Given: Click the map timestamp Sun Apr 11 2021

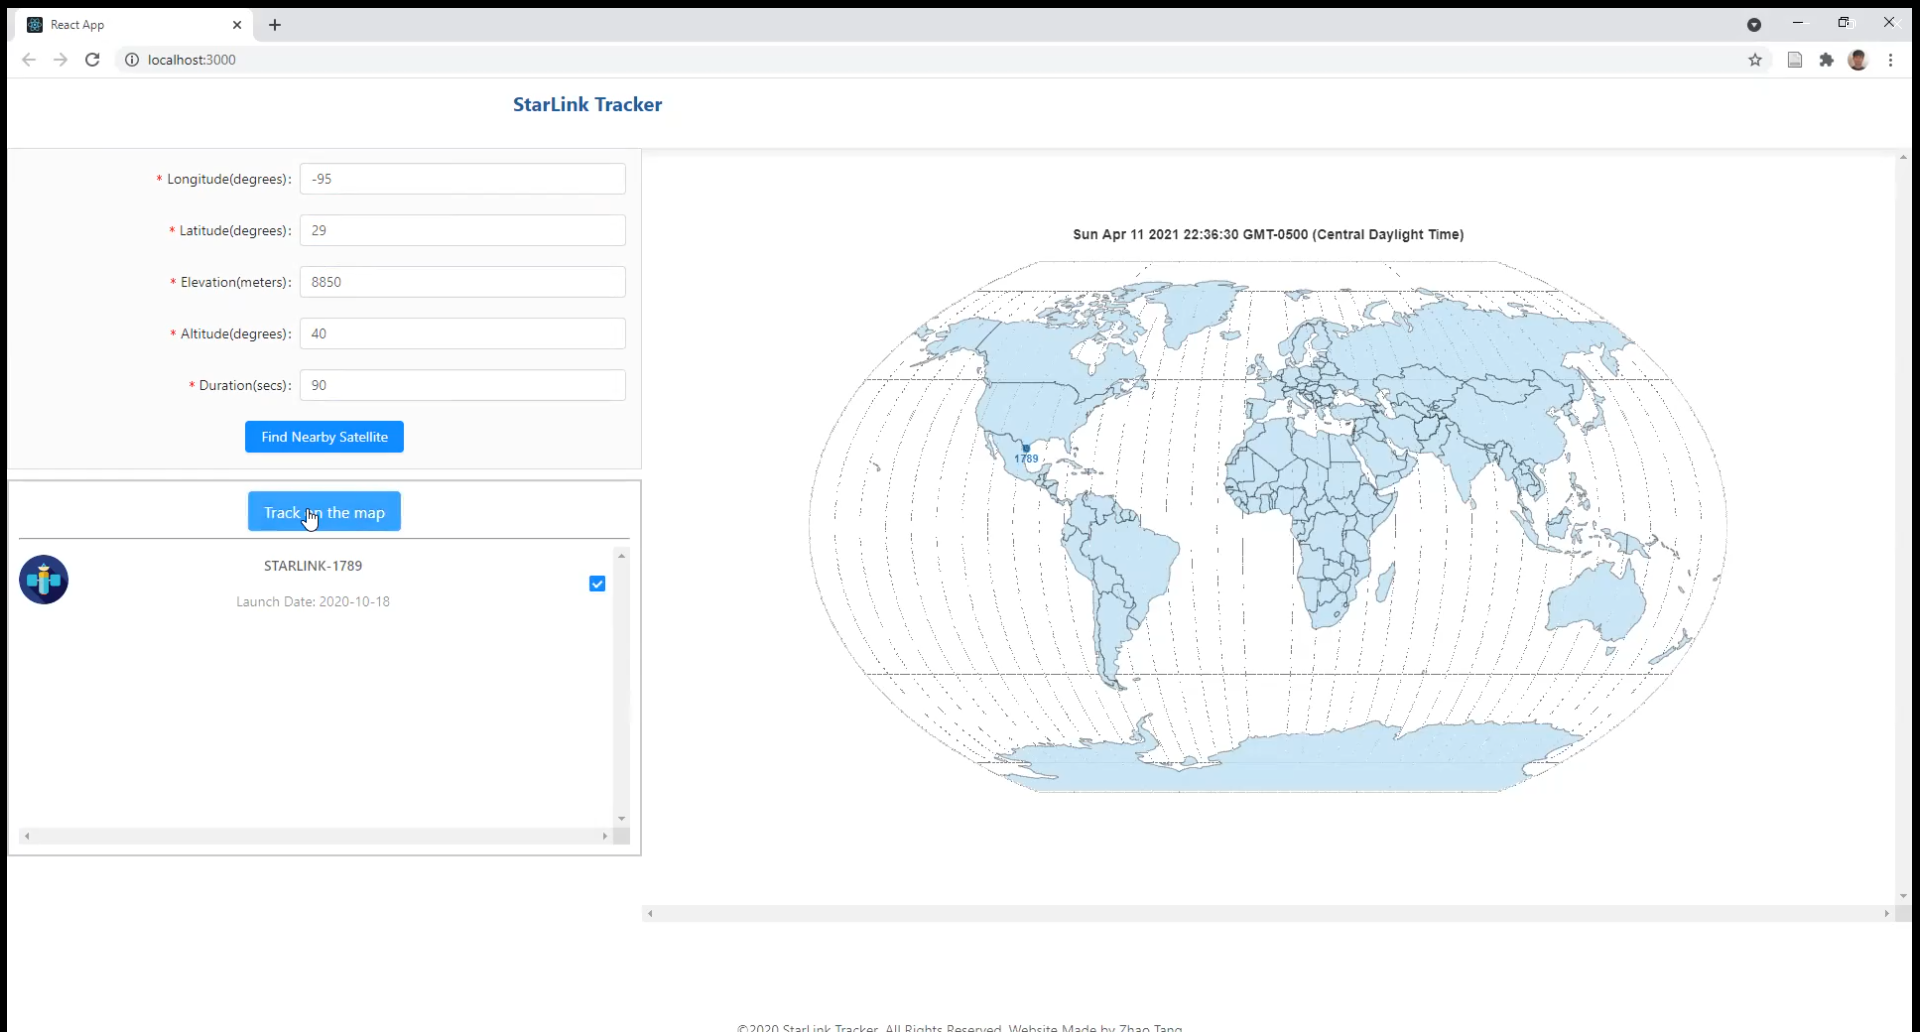Looking at the screenshot, I should click(1268, 234).
